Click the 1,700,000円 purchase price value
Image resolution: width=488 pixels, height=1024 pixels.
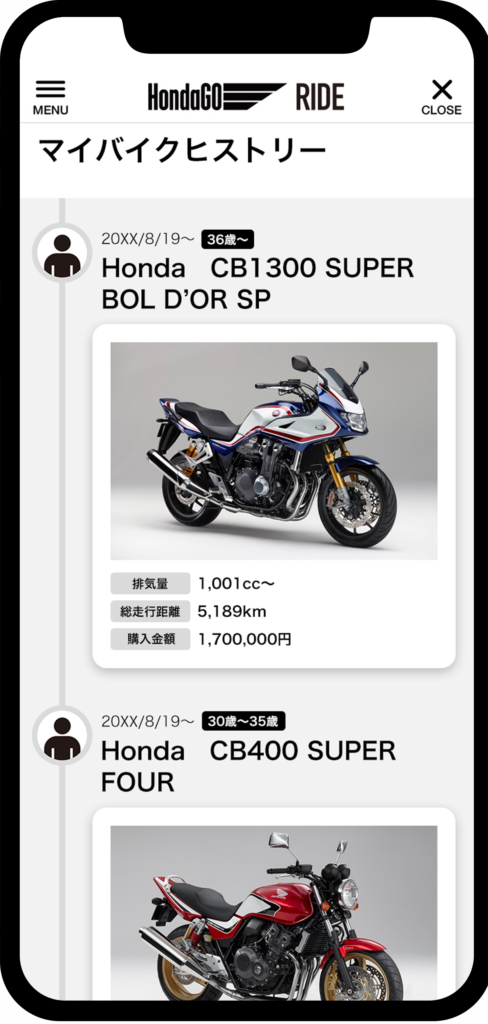click(x=244, y=640)
